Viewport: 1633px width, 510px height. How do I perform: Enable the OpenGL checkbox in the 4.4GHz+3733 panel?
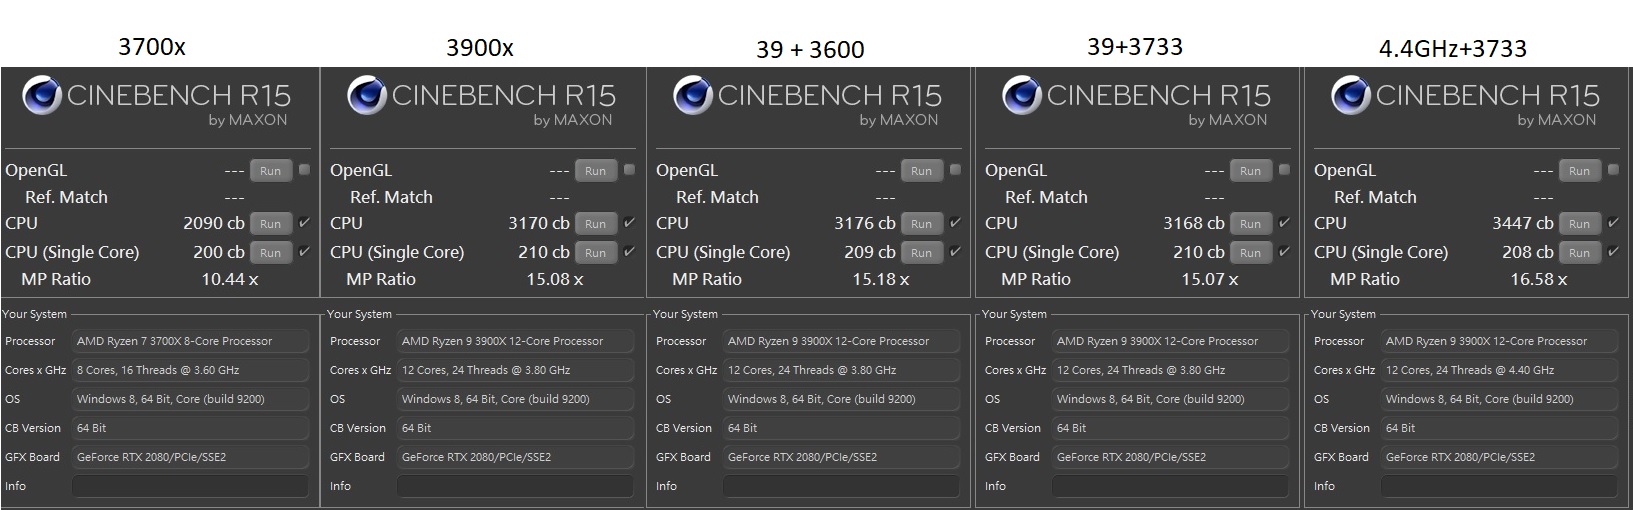point(1613,170)
